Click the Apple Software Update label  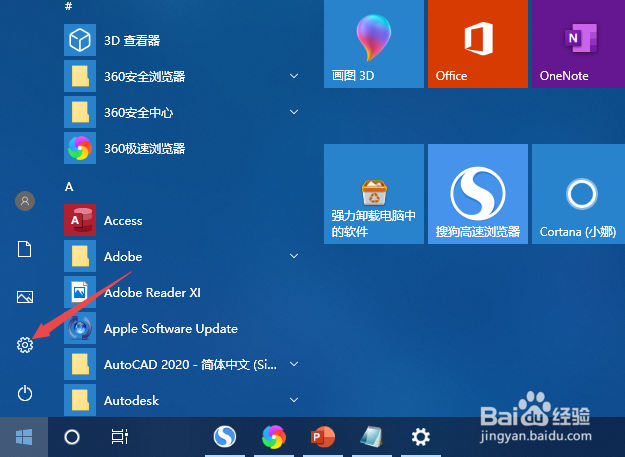pyautogui.click(x=171, y=329)
